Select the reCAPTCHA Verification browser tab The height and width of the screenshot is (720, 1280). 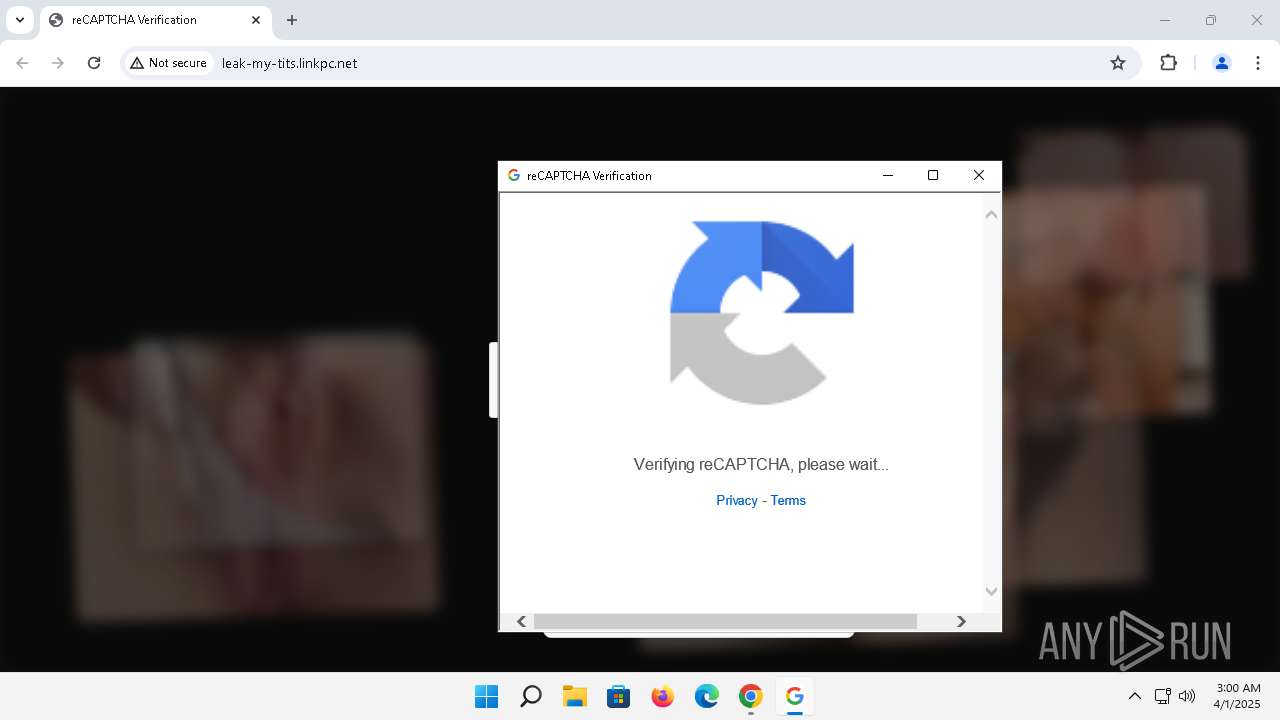[x=155, y=20]
